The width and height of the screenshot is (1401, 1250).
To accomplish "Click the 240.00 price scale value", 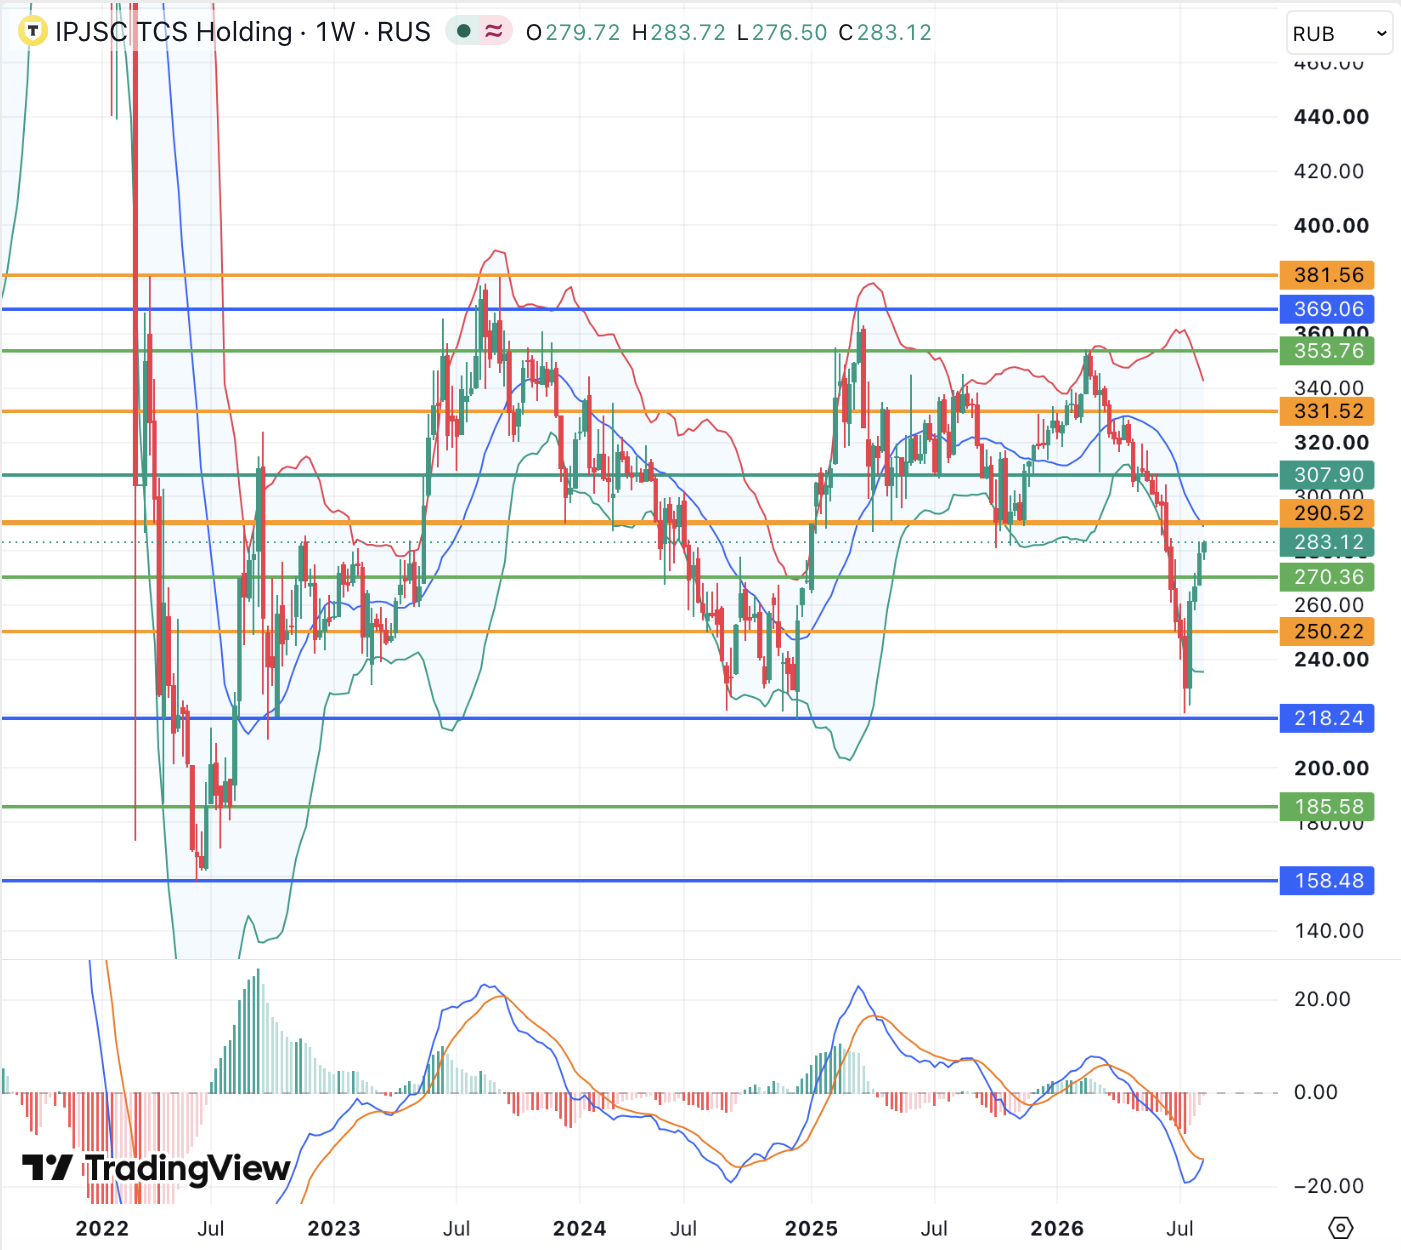I will point(1331,660).
